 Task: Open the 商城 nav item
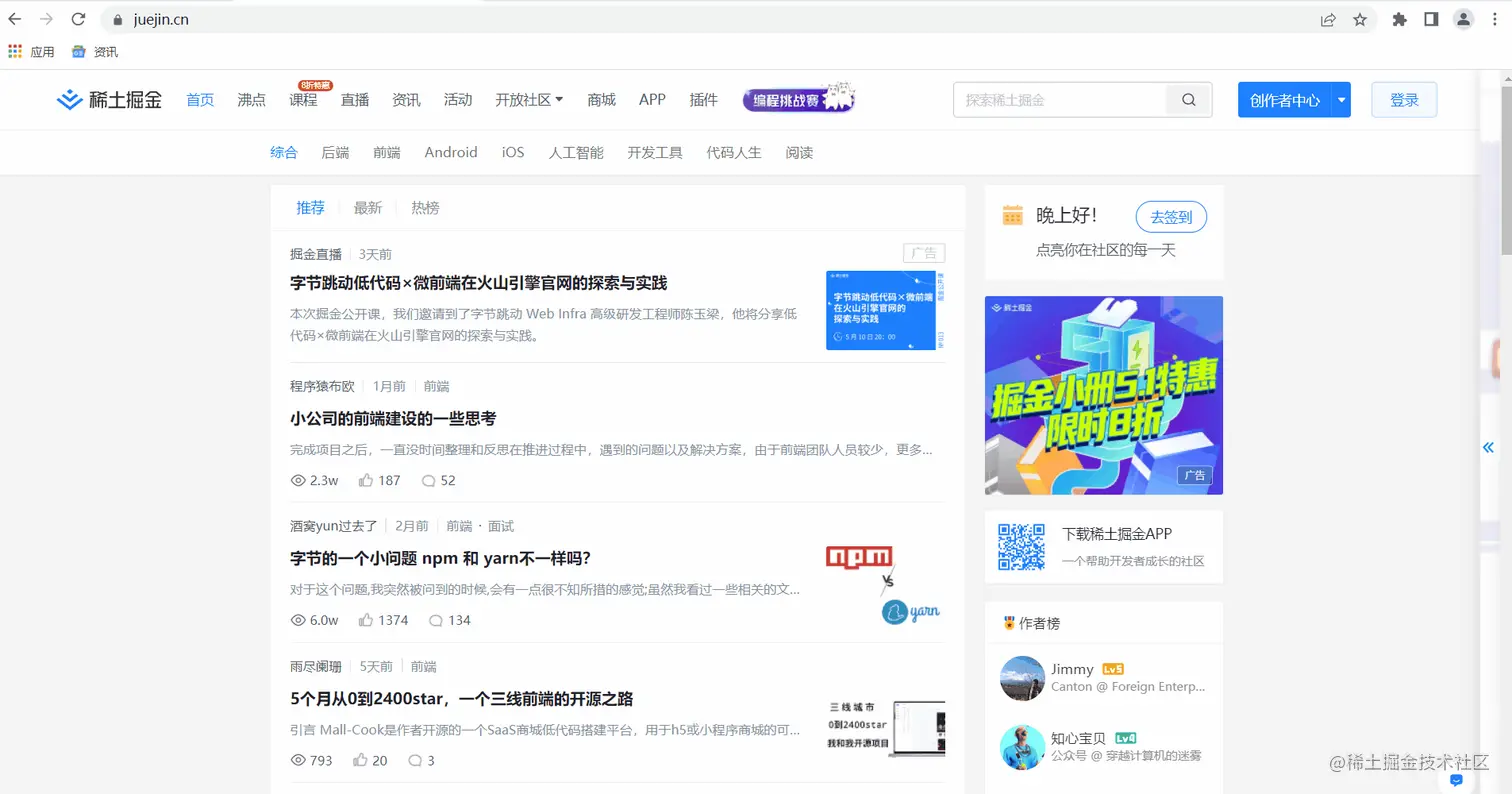602,100
